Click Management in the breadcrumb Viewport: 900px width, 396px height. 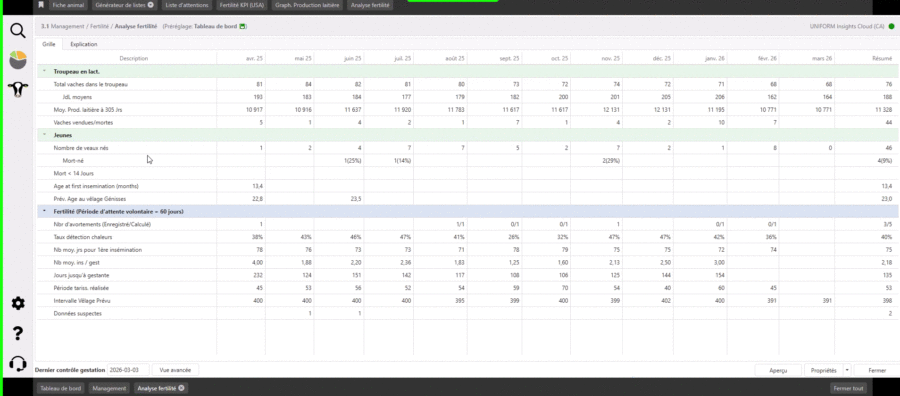[68, 26]
